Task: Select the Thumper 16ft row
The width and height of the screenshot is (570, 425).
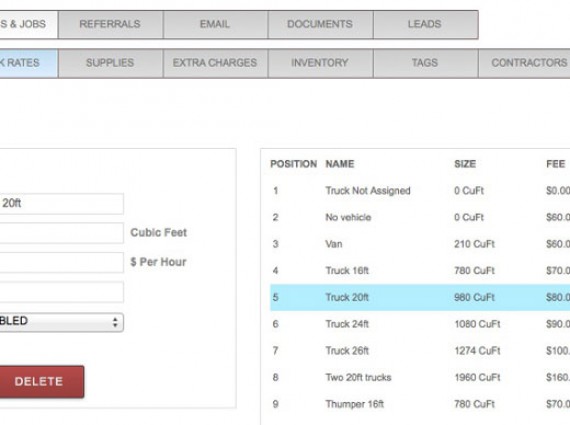Action: pyautogui.click(x=420, y=404)
